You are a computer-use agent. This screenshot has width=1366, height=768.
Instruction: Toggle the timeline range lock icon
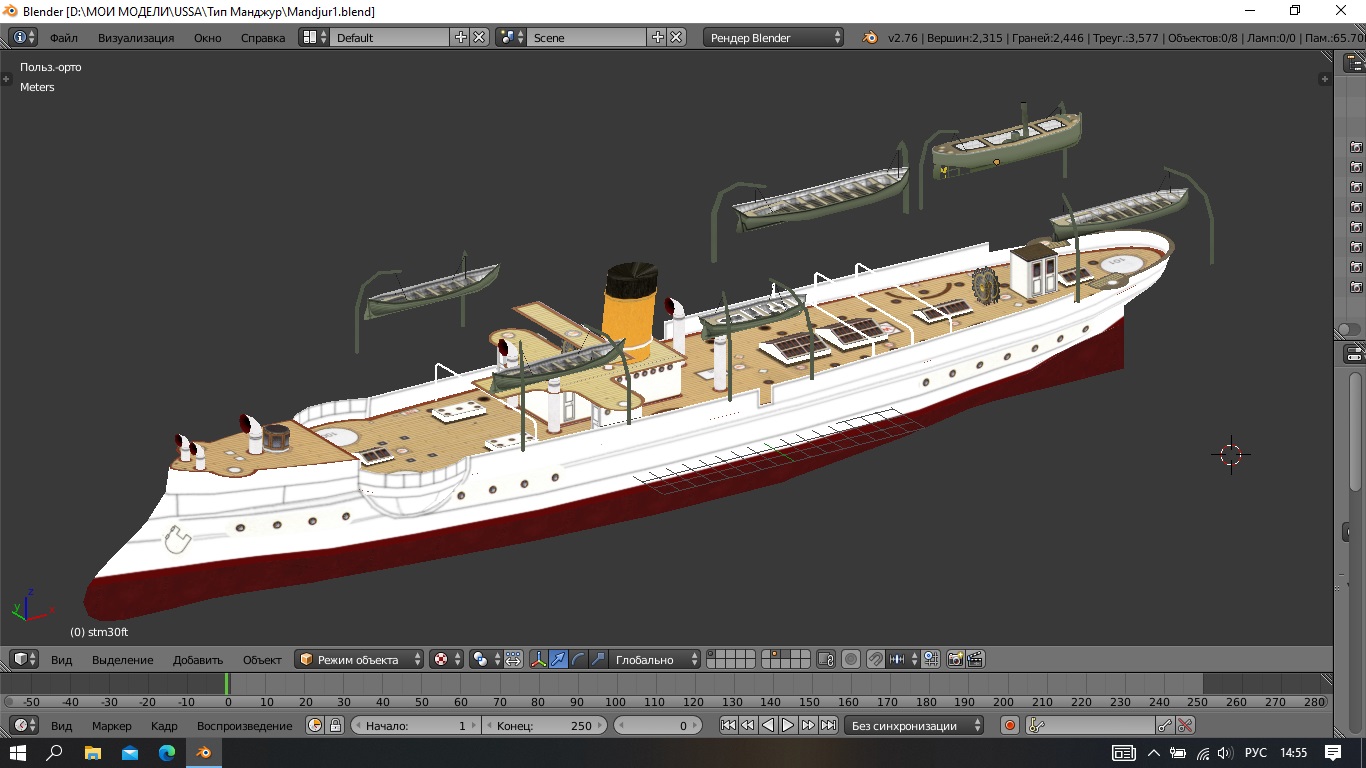click(x=335, y=725)
